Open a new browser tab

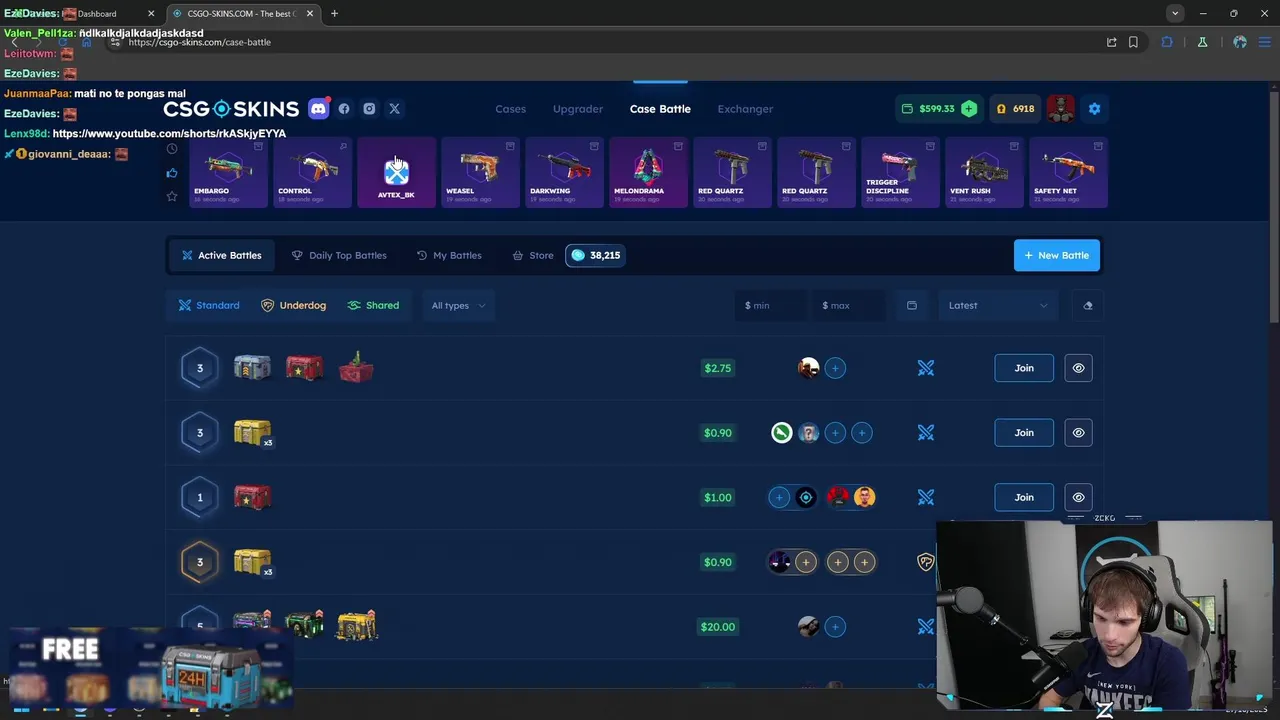334,13
